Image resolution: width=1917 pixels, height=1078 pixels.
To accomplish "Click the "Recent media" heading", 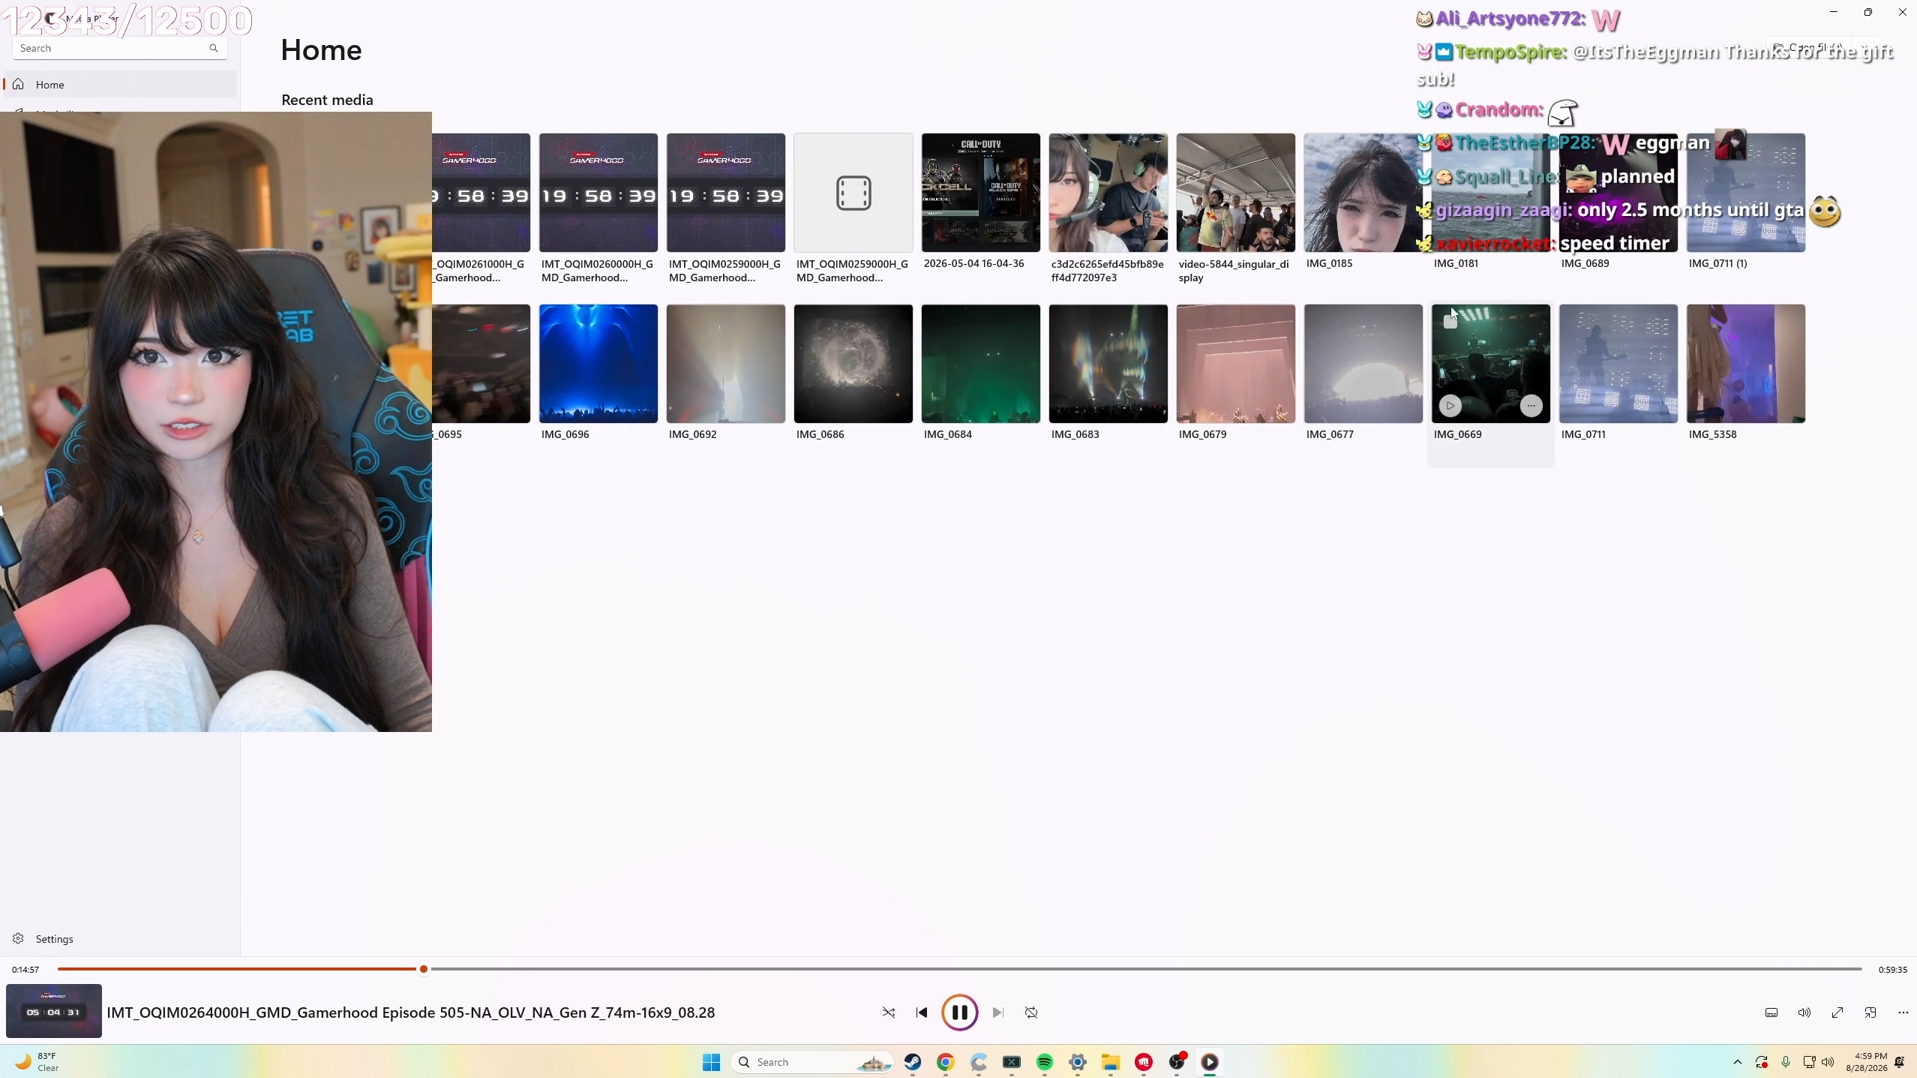I will 327,100.
